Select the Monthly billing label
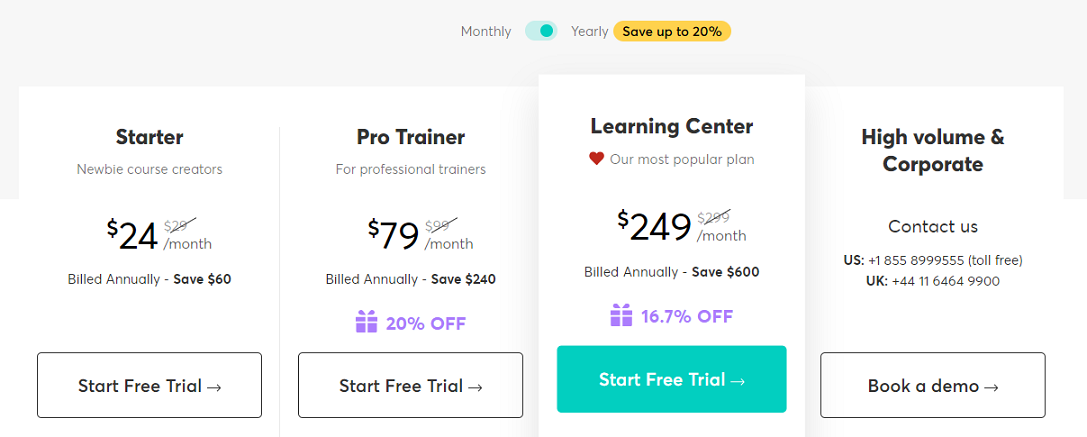This screenshot has width=1087, height=437. tap(486, 32)
